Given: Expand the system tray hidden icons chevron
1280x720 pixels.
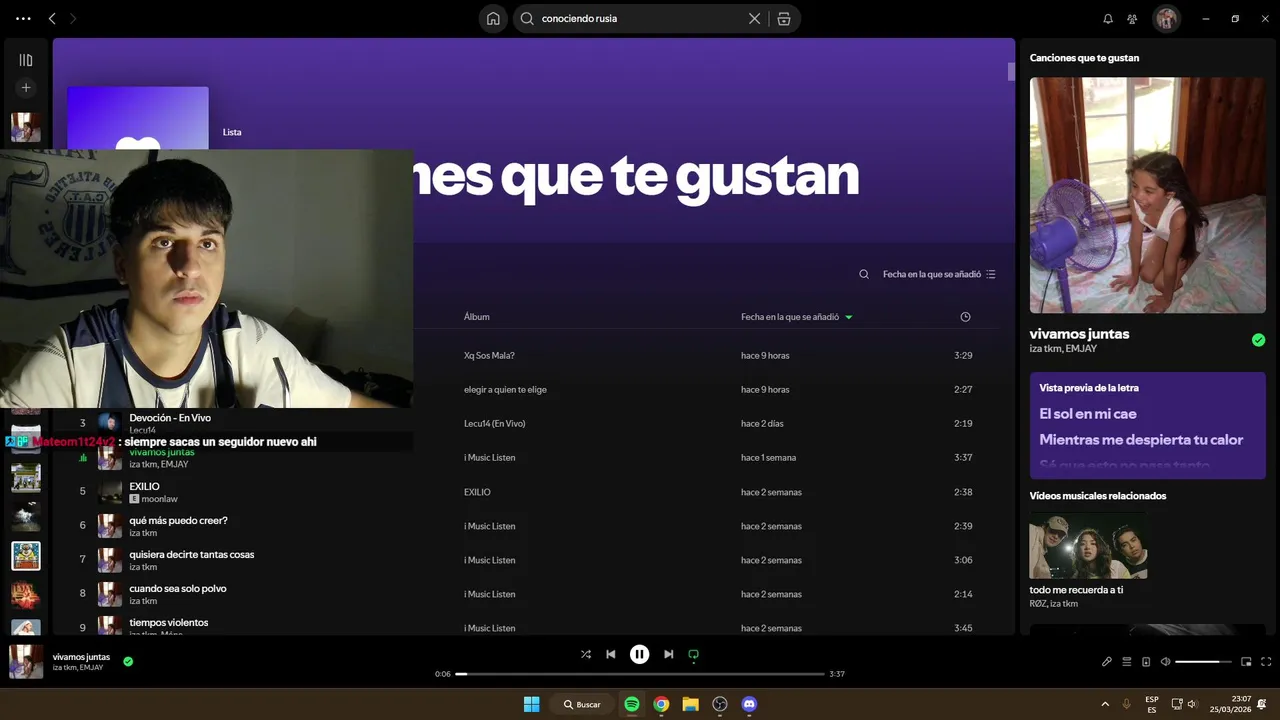Looking at the screenshot, I should pos(1105,704).
